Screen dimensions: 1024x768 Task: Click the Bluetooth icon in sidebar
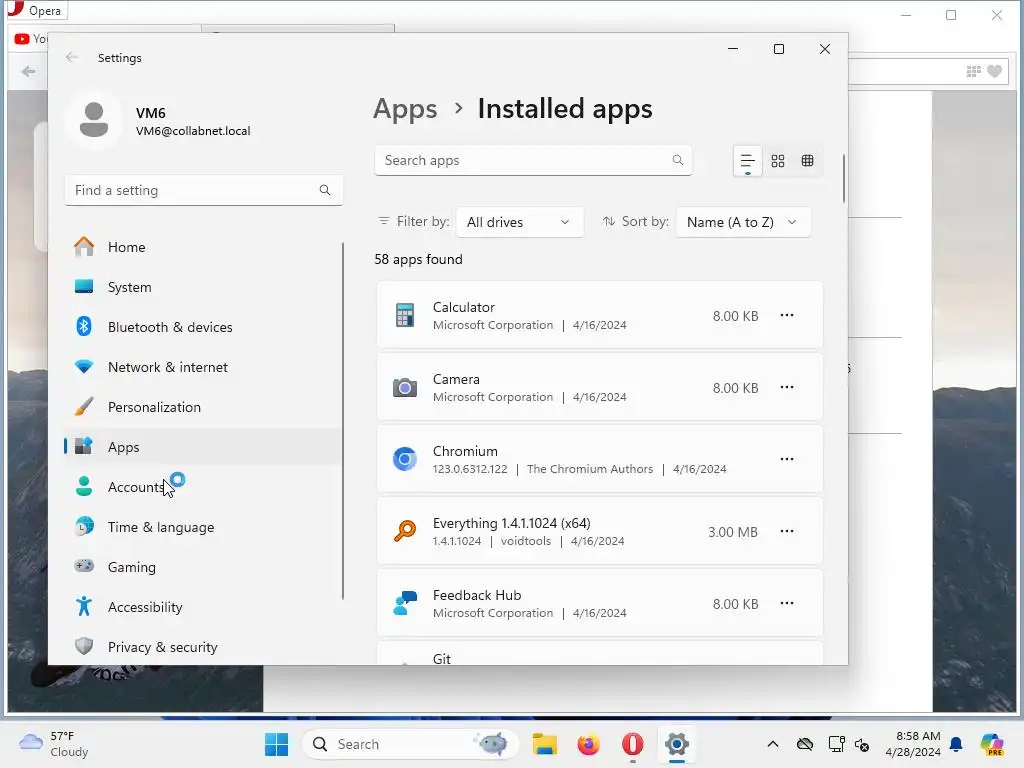84,326
